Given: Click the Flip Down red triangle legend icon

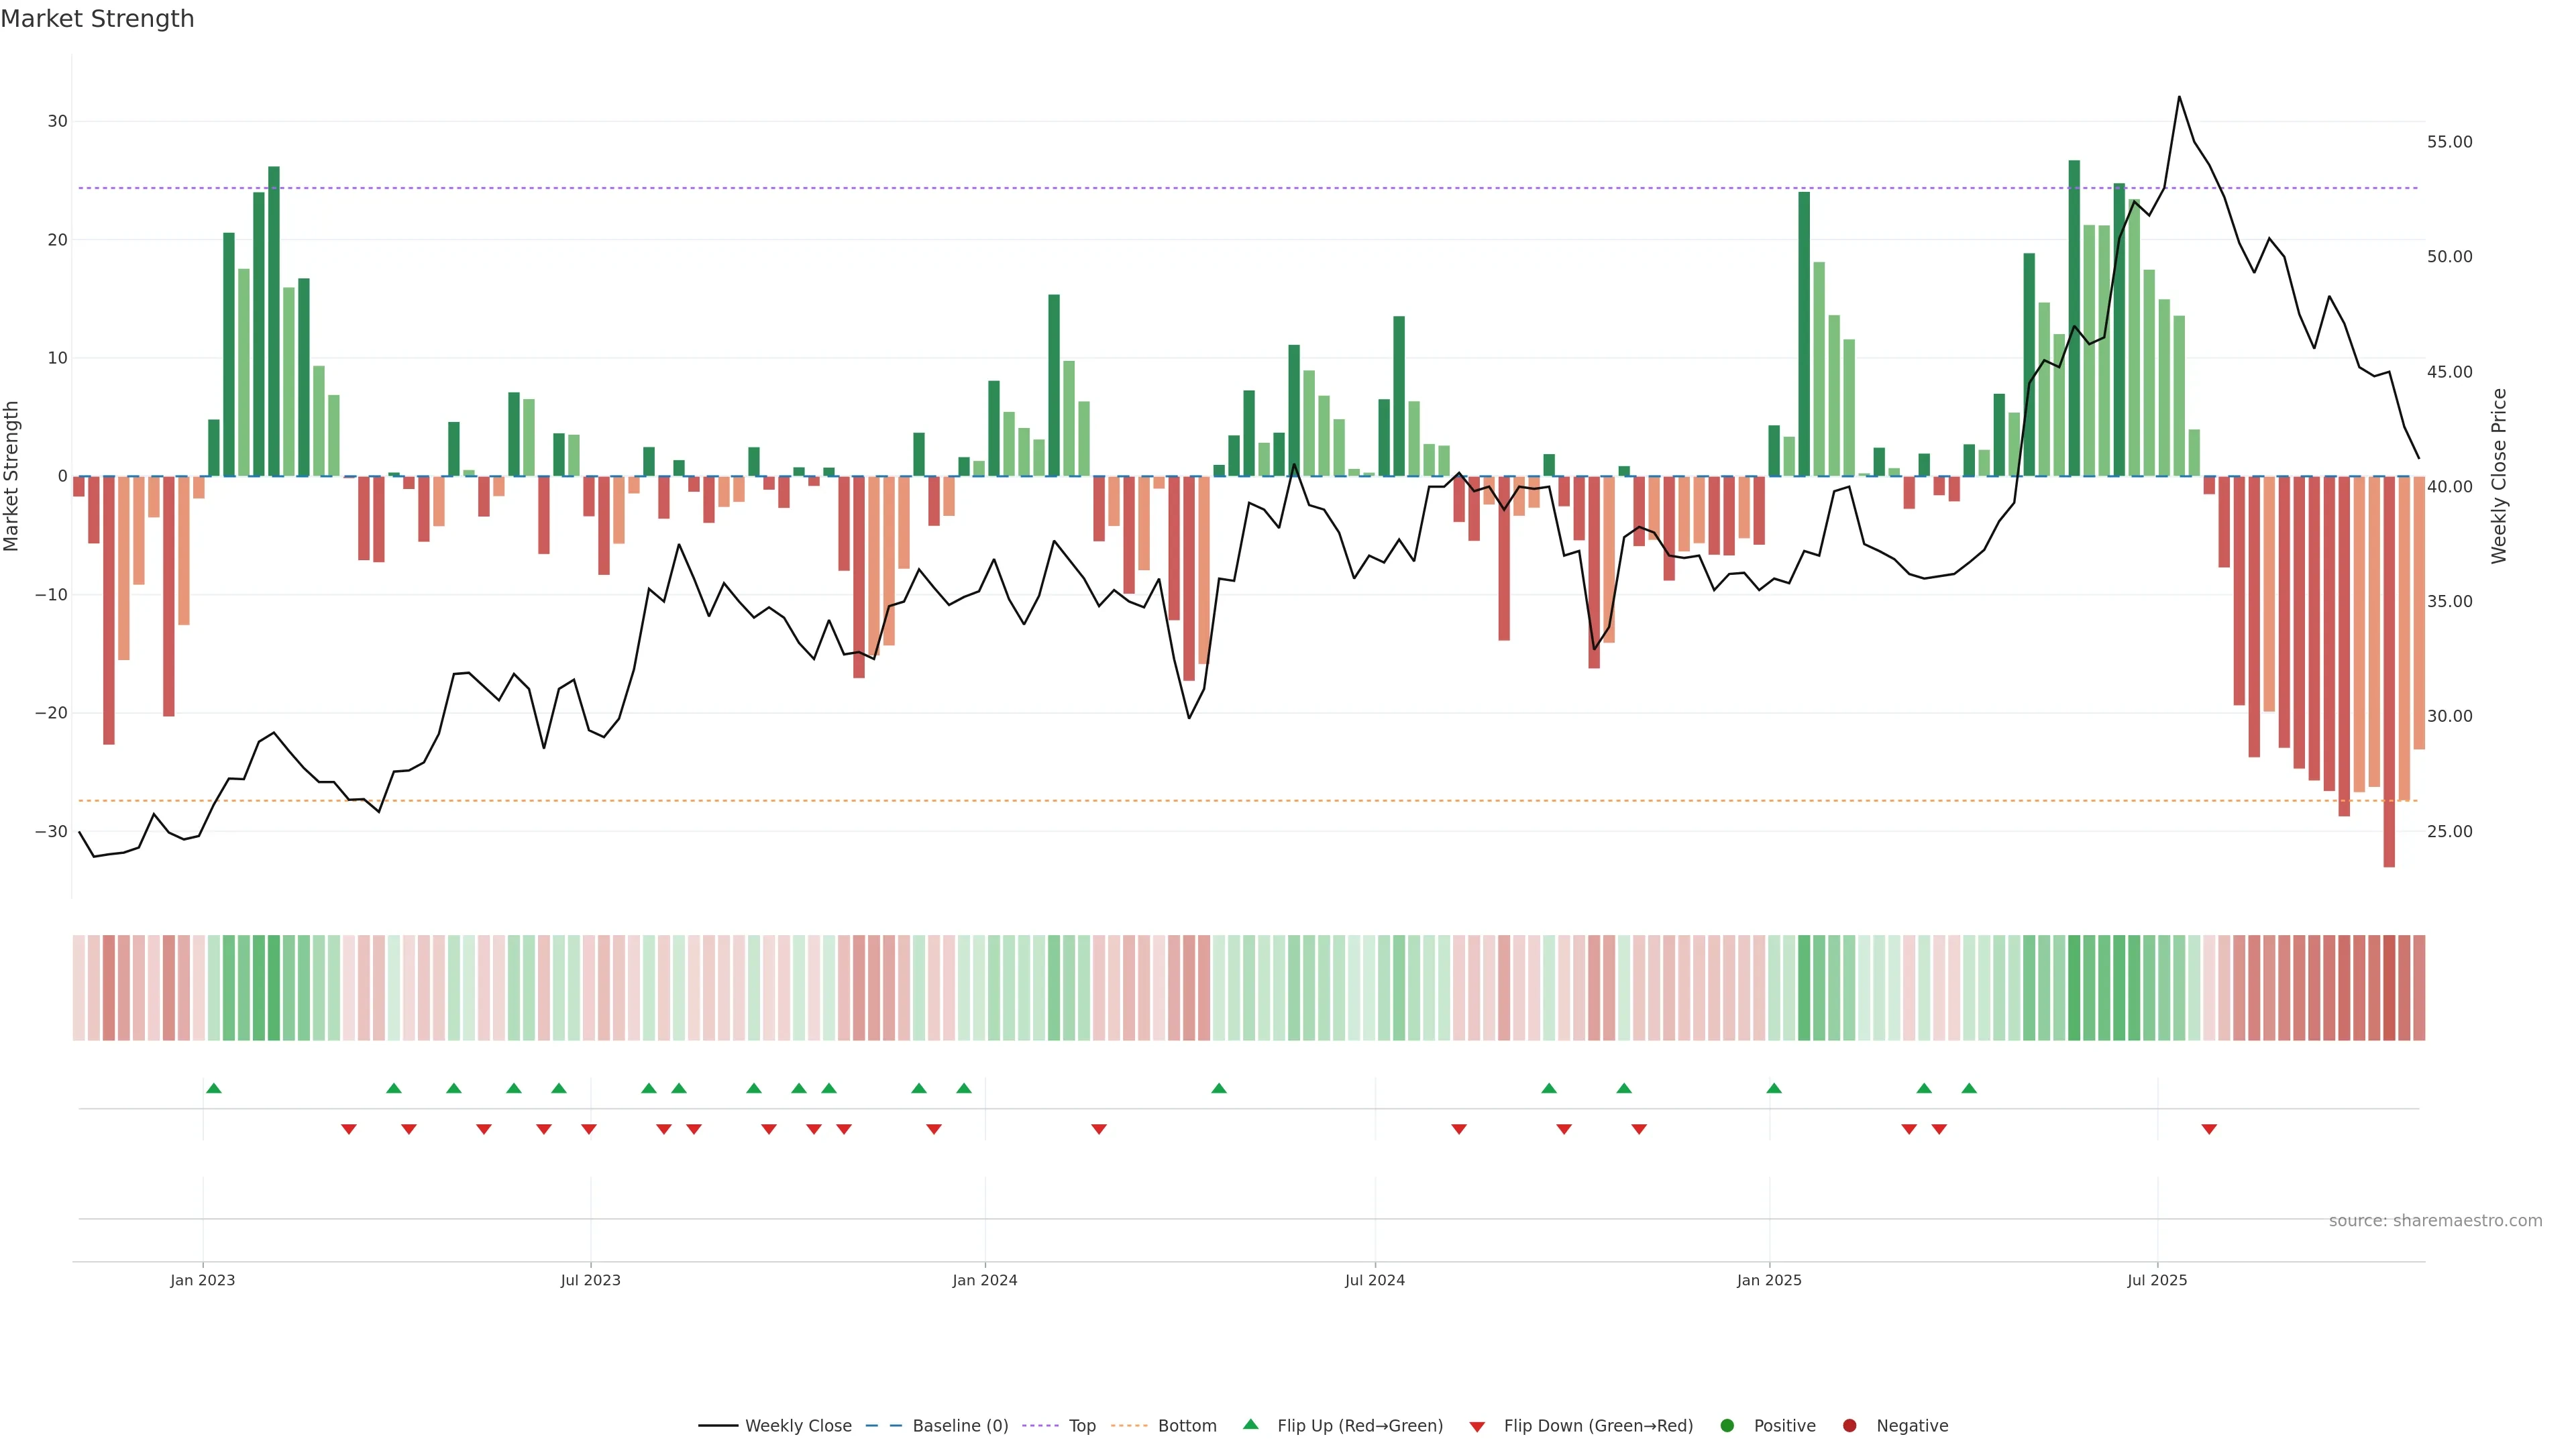Looking at the screenshot, I should click(1477, 1427).
